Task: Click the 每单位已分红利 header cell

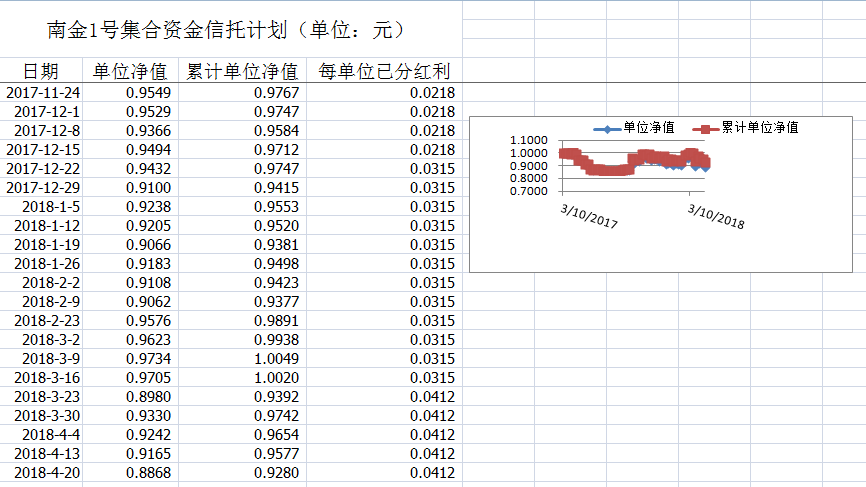Action: tap(383, 71)
